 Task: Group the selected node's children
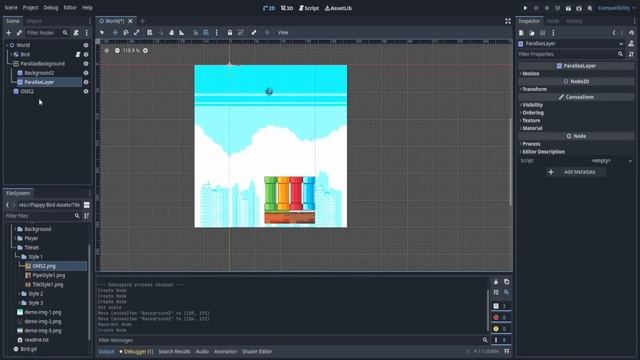pyautogui.click(x=241, y=33)
